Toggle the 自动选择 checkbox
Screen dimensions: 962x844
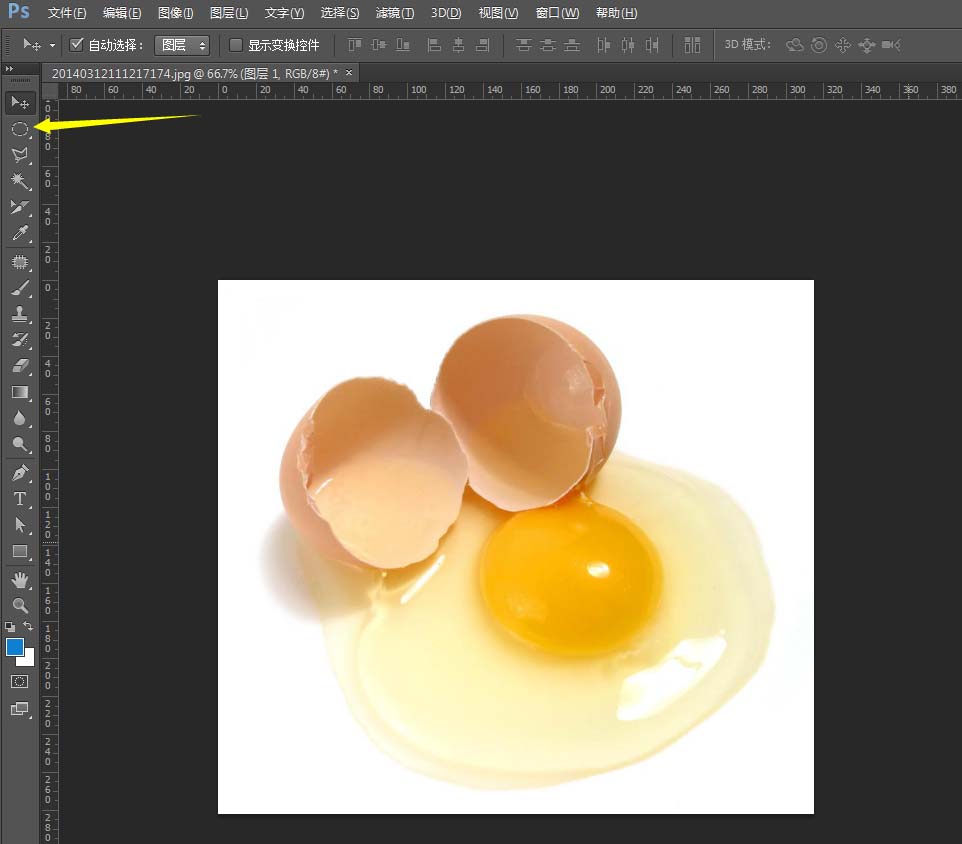click(x=77, y=45)
